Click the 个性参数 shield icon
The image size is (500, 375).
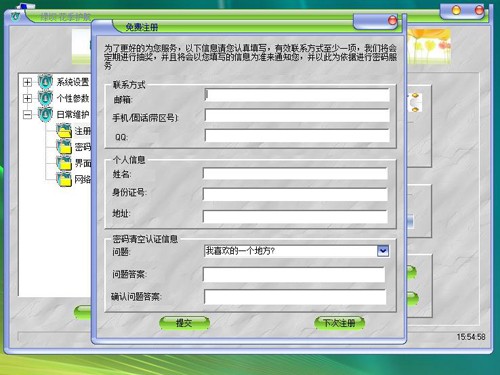coord(45,98)
